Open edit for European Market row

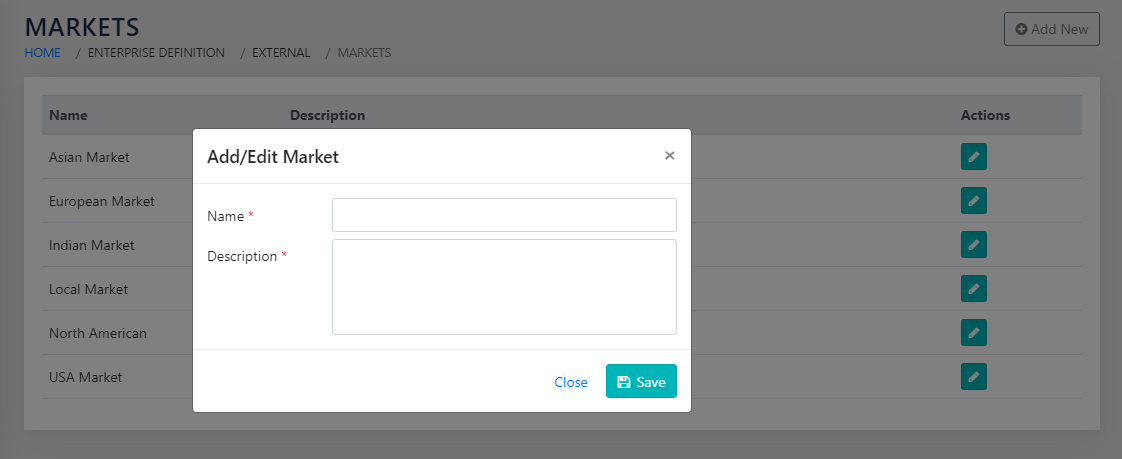tap(973, 201)
